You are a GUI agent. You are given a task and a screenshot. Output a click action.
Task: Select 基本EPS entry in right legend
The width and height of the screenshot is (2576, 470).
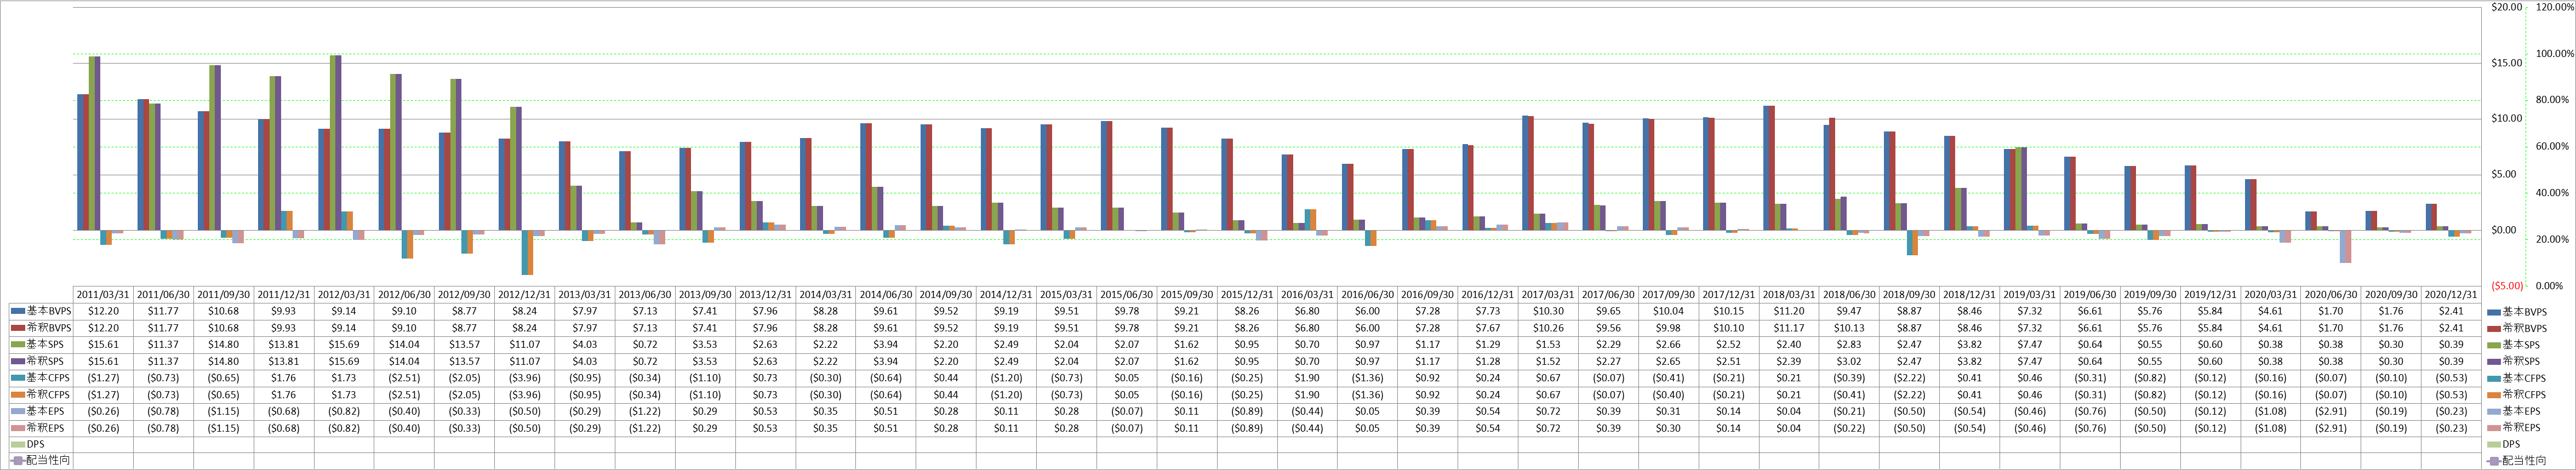click(x=2513, y=412)
